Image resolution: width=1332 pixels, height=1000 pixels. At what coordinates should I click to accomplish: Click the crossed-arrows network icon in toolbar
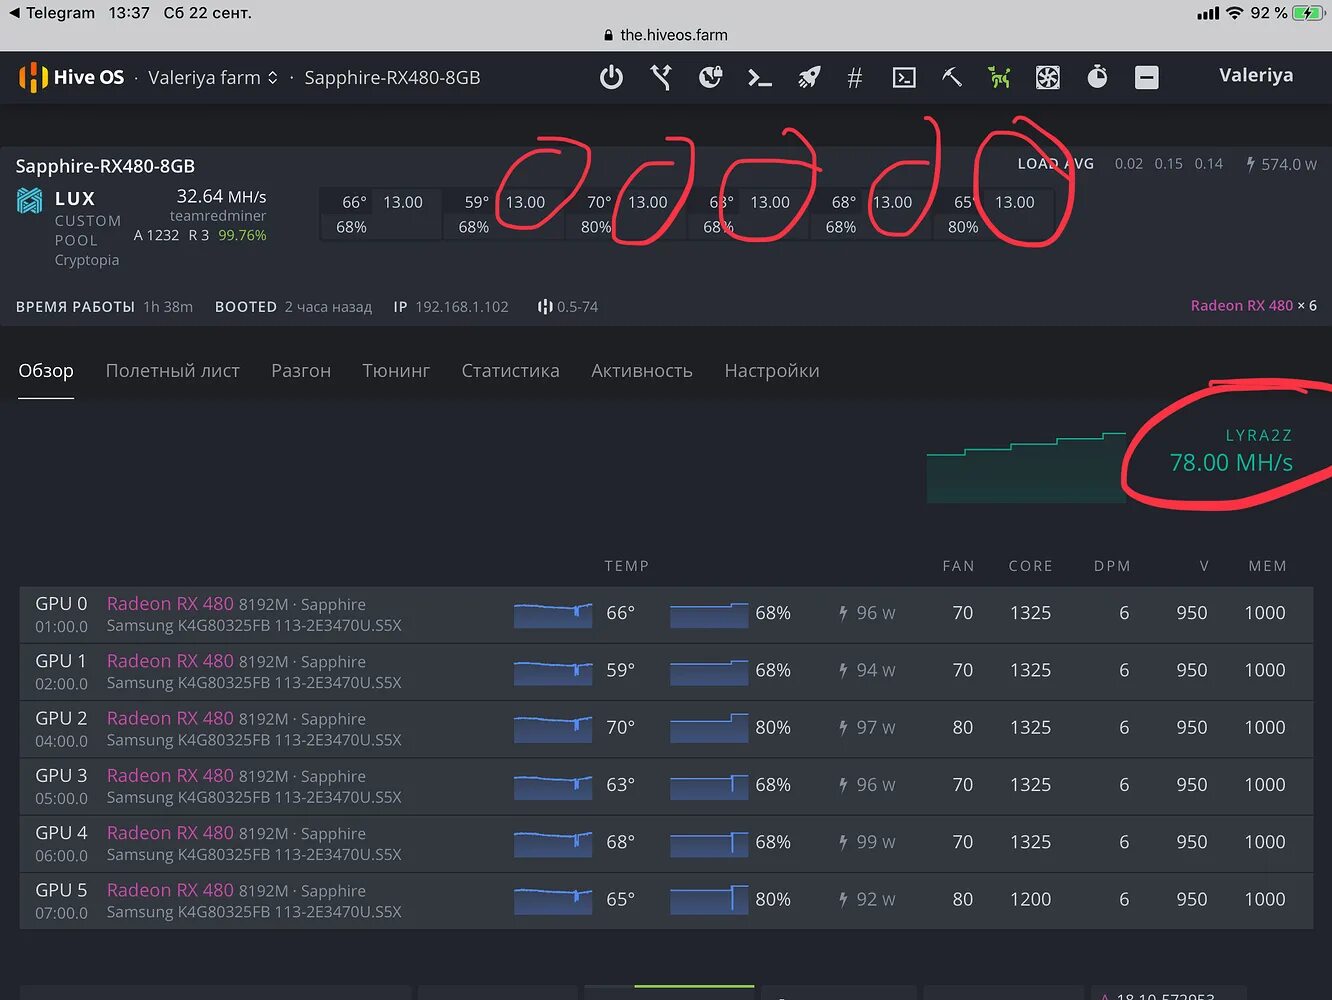click(661, 77)
